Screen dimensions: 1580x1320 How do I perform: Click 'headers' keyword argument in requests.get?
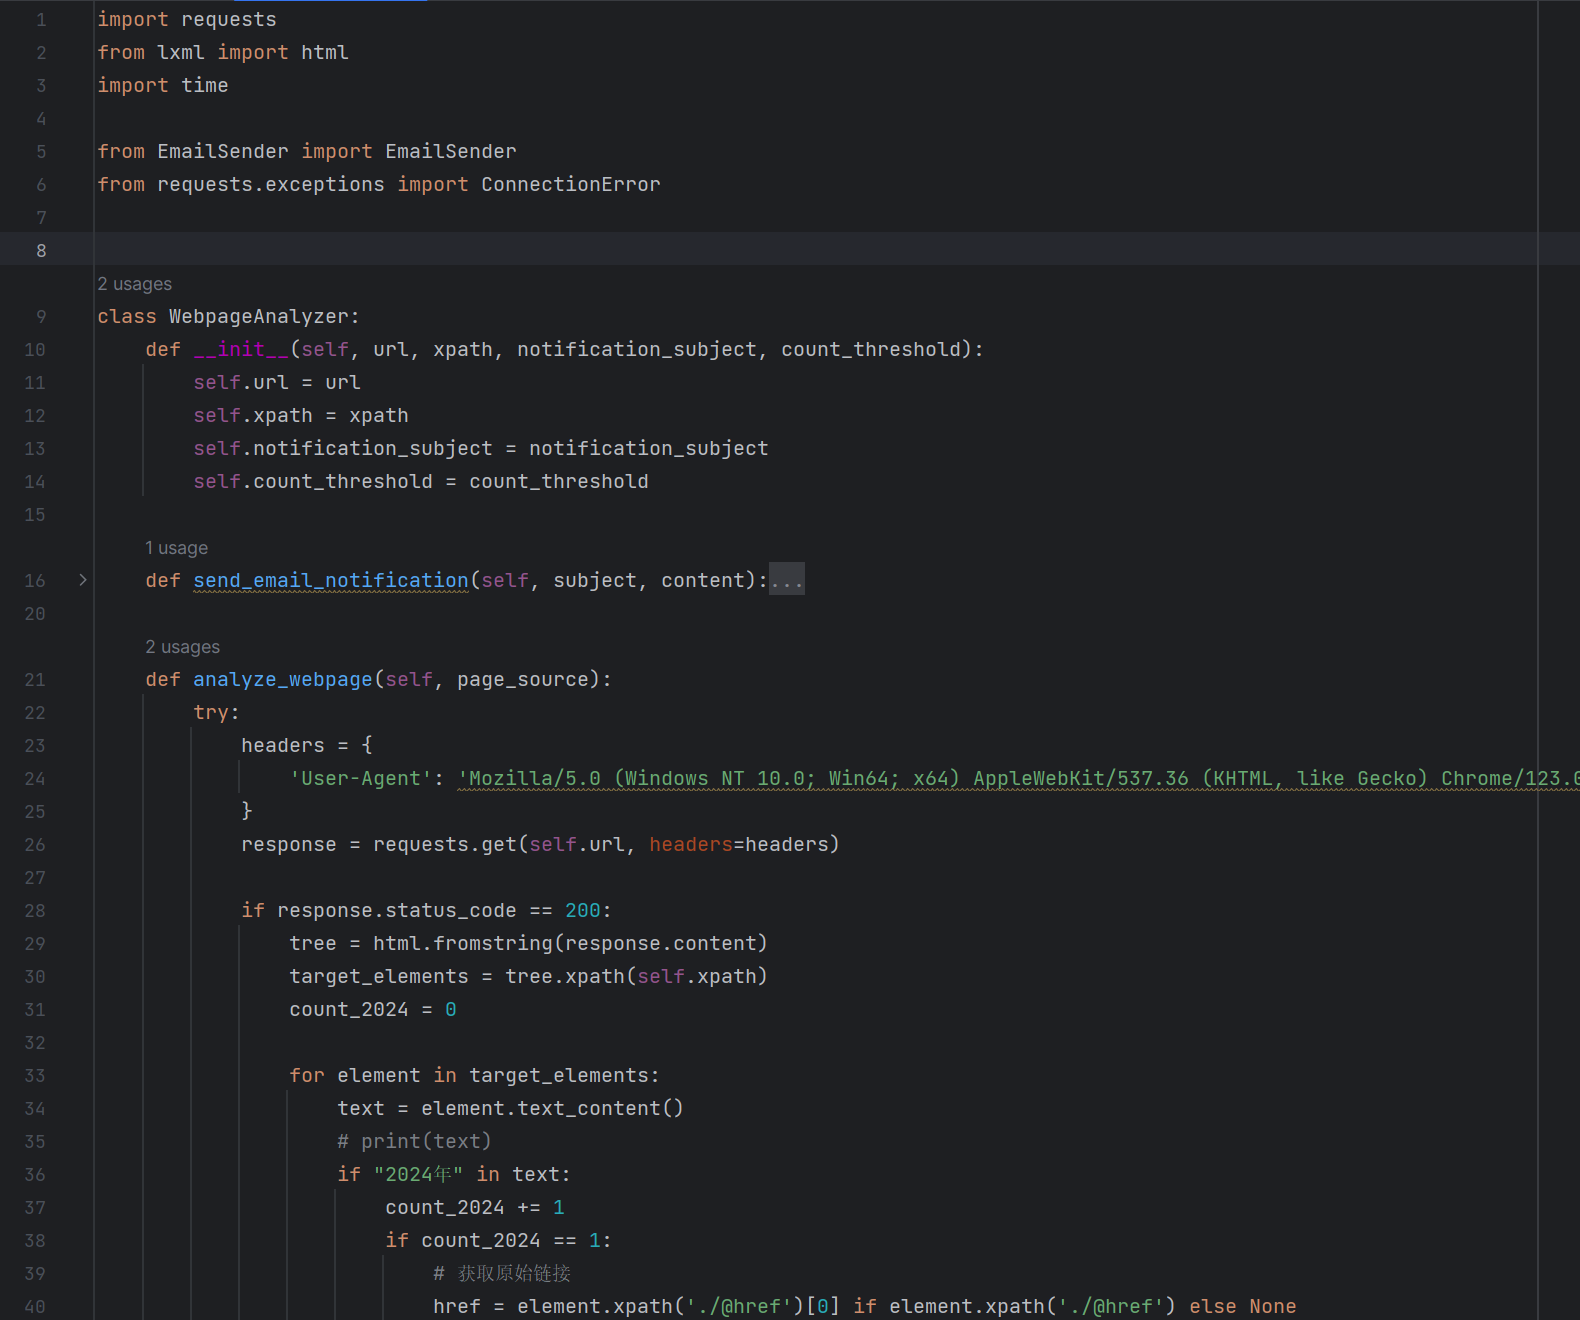pyautogui.click(x=691, y=844)
